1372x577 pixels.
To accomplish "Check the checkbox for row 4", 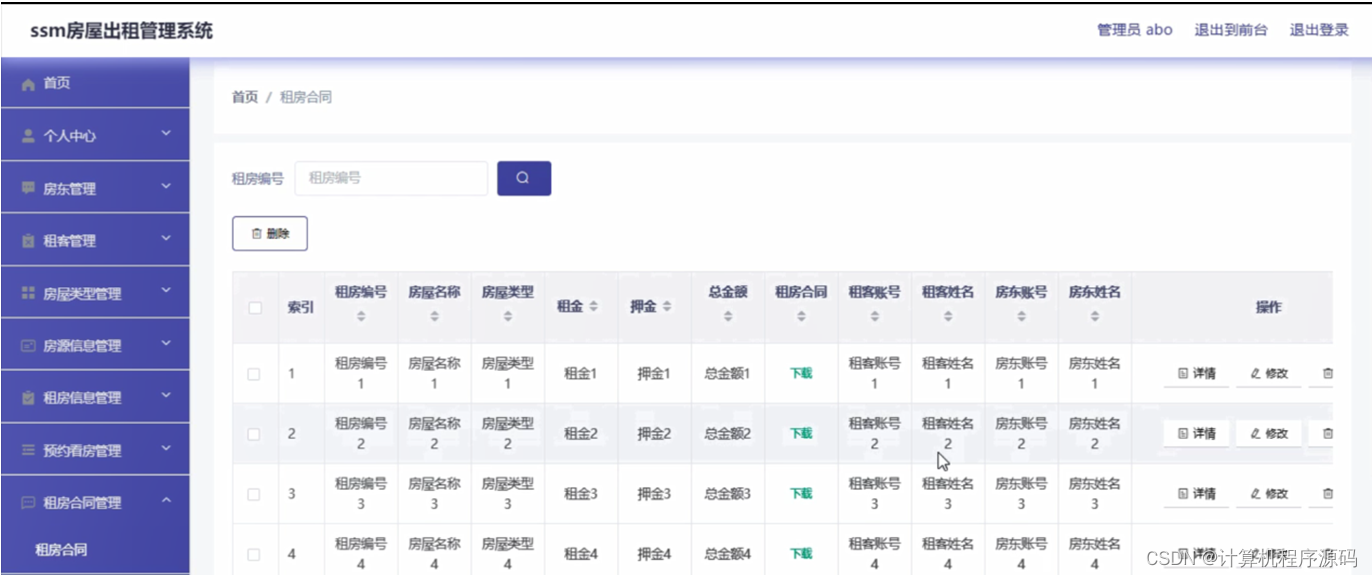I will (254, 554).
